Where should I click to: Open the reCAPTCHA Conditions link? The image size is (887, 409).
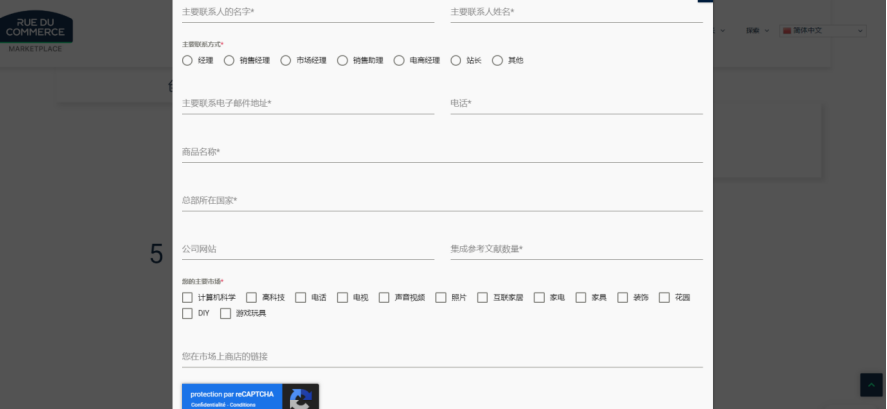click(x=242, y=405)
